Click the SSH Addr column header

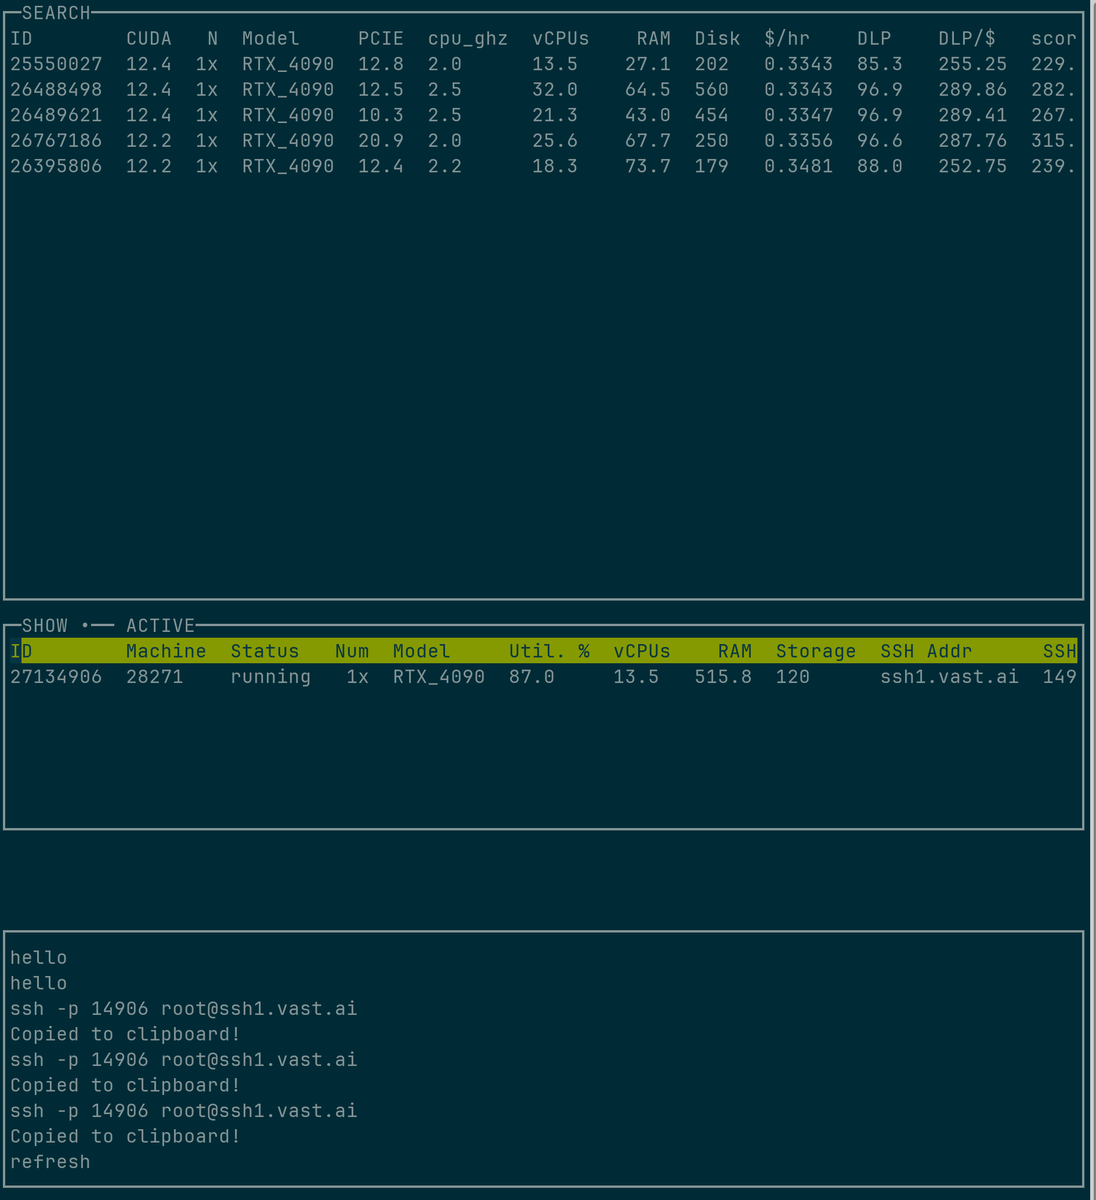[926, 651]
